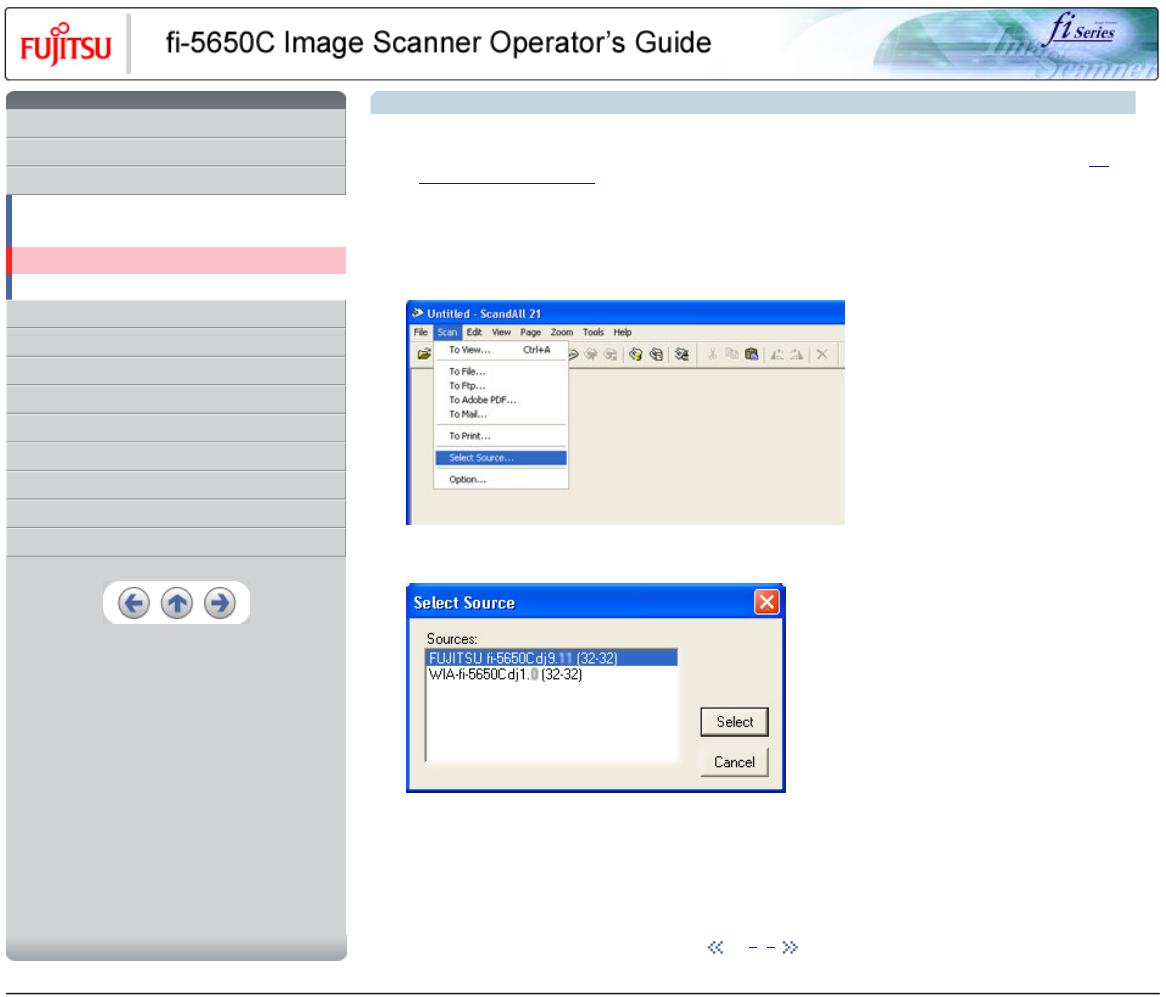
Task: Choose To File... from the Scan menu
Action: [500, 371]
